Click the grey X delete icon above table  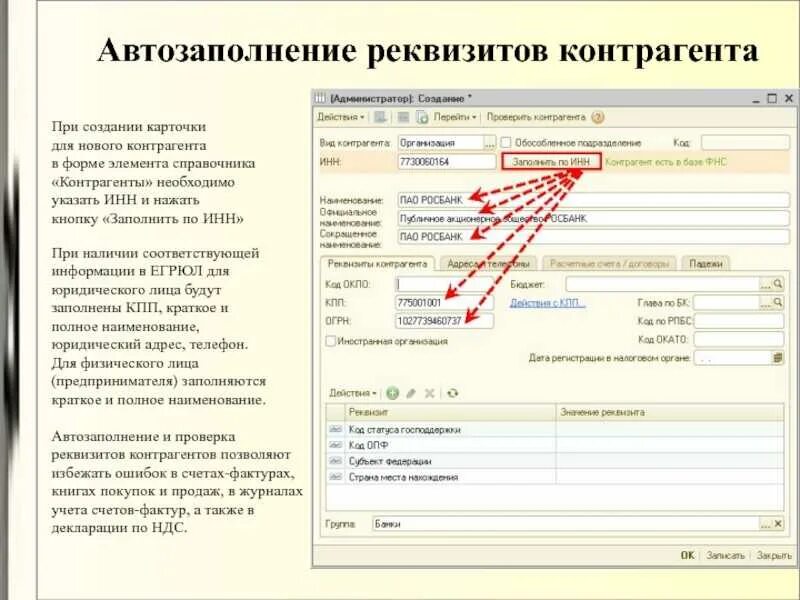[430, 393]
